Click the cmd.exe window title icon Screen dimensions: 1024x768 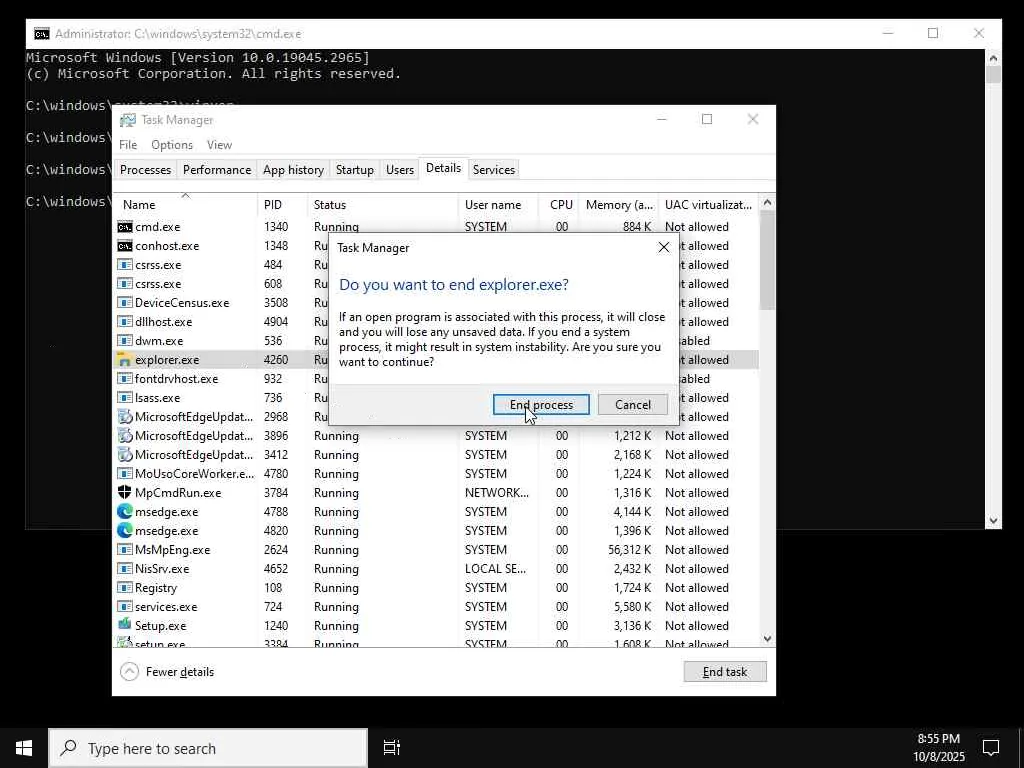click(x=42, y=34)
